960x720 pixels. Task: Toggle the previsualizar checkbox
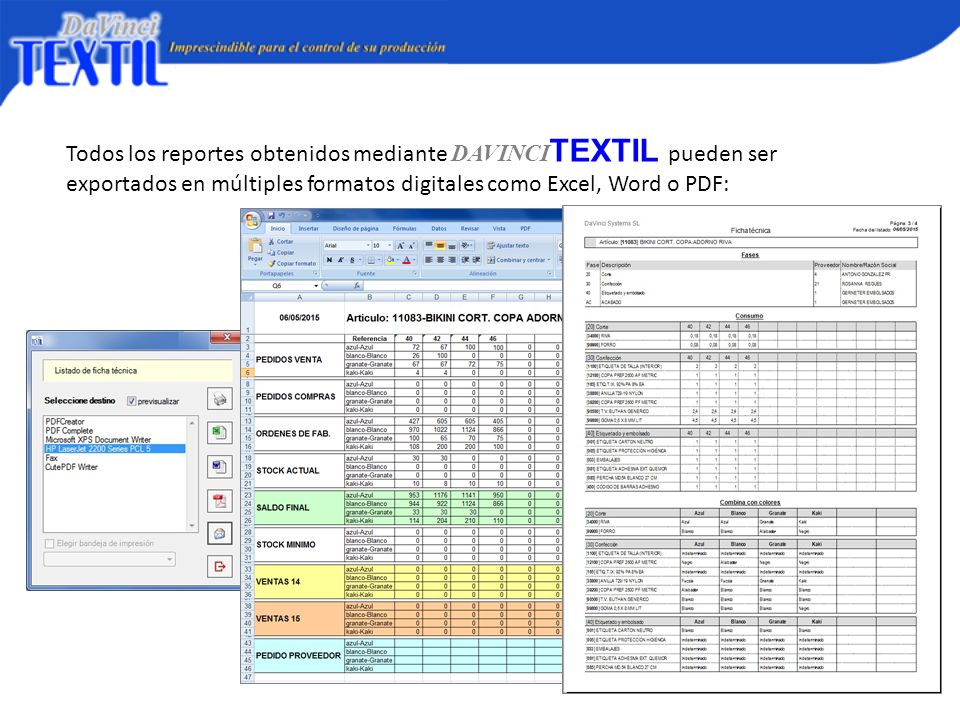[131, 401]
